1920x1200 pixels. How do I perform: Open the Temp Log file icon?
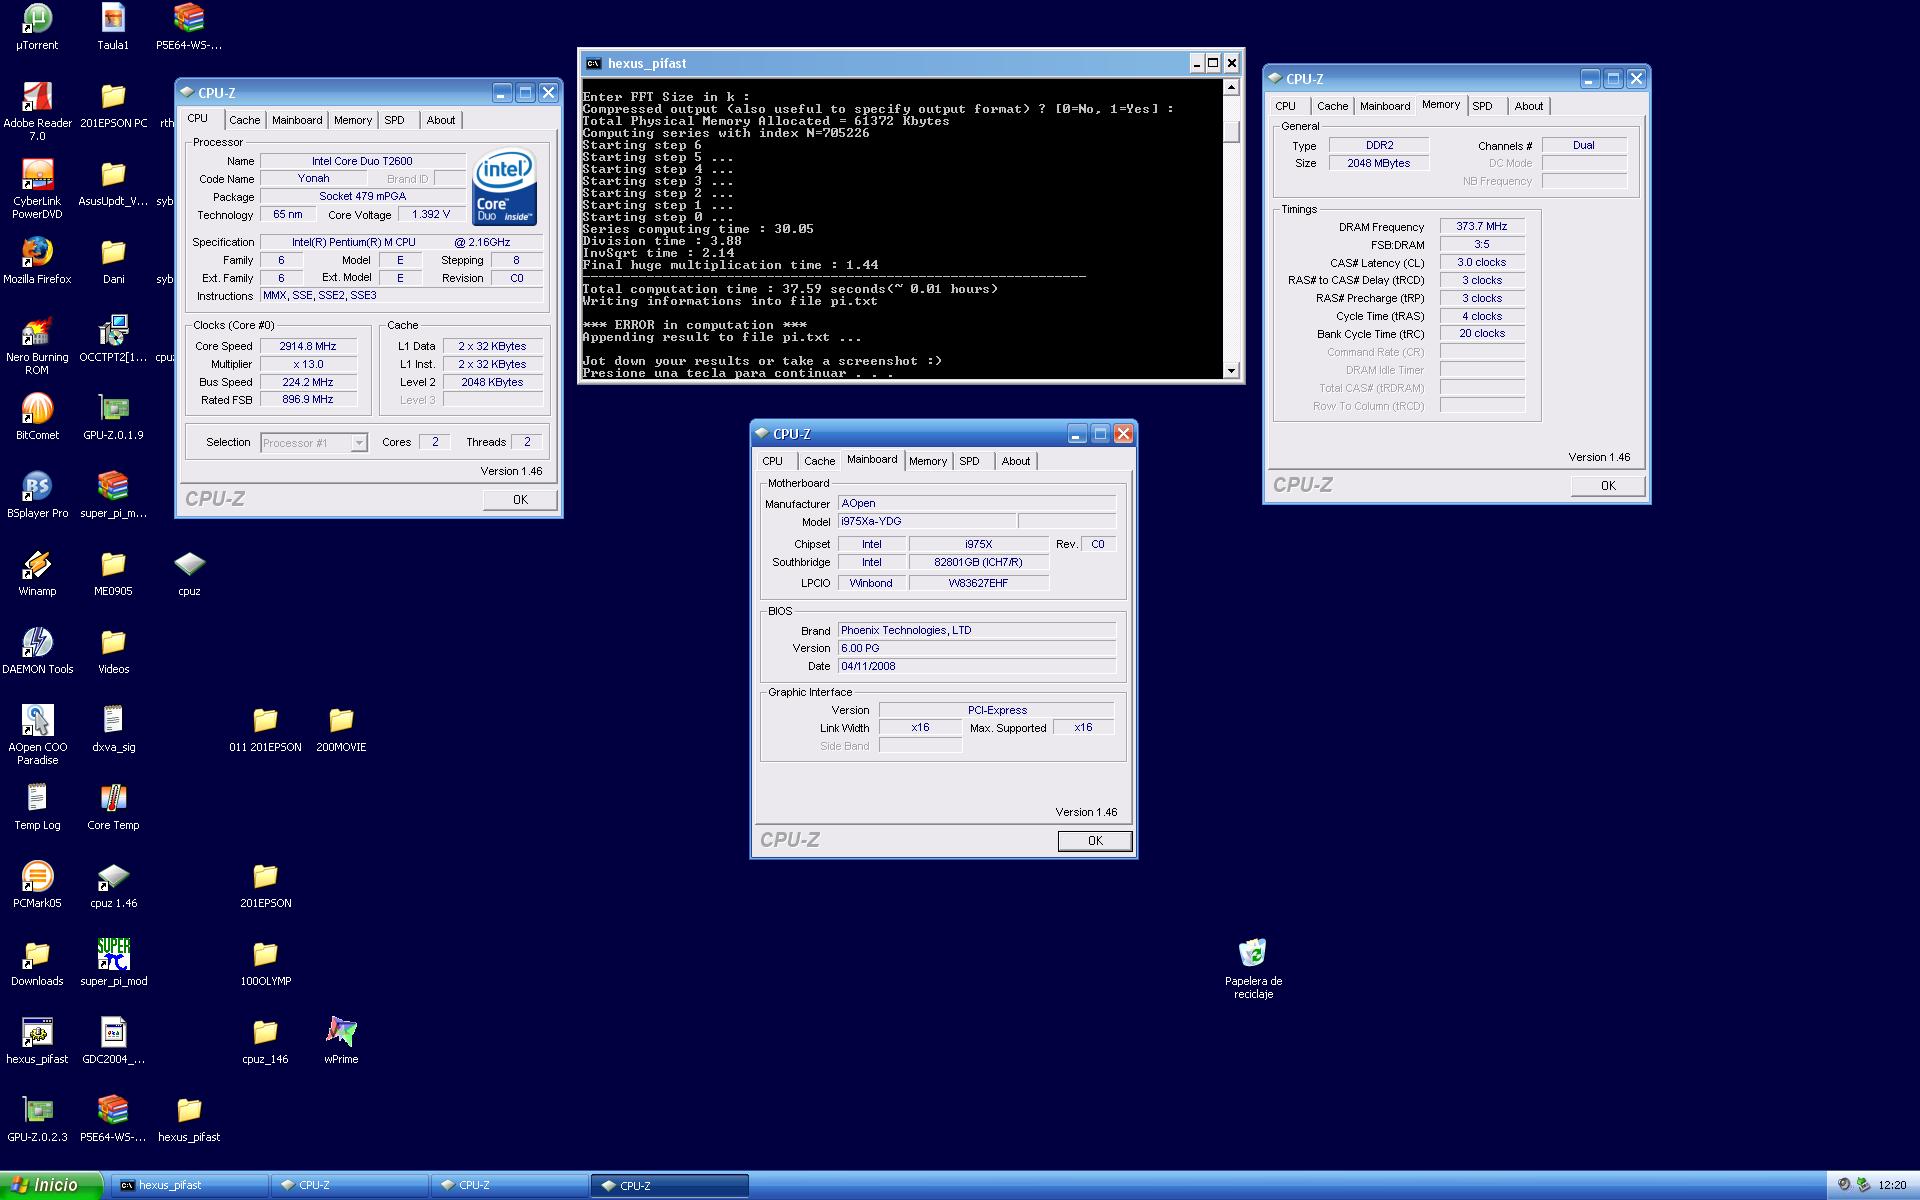pyautogui.click(x=37, y=806)
